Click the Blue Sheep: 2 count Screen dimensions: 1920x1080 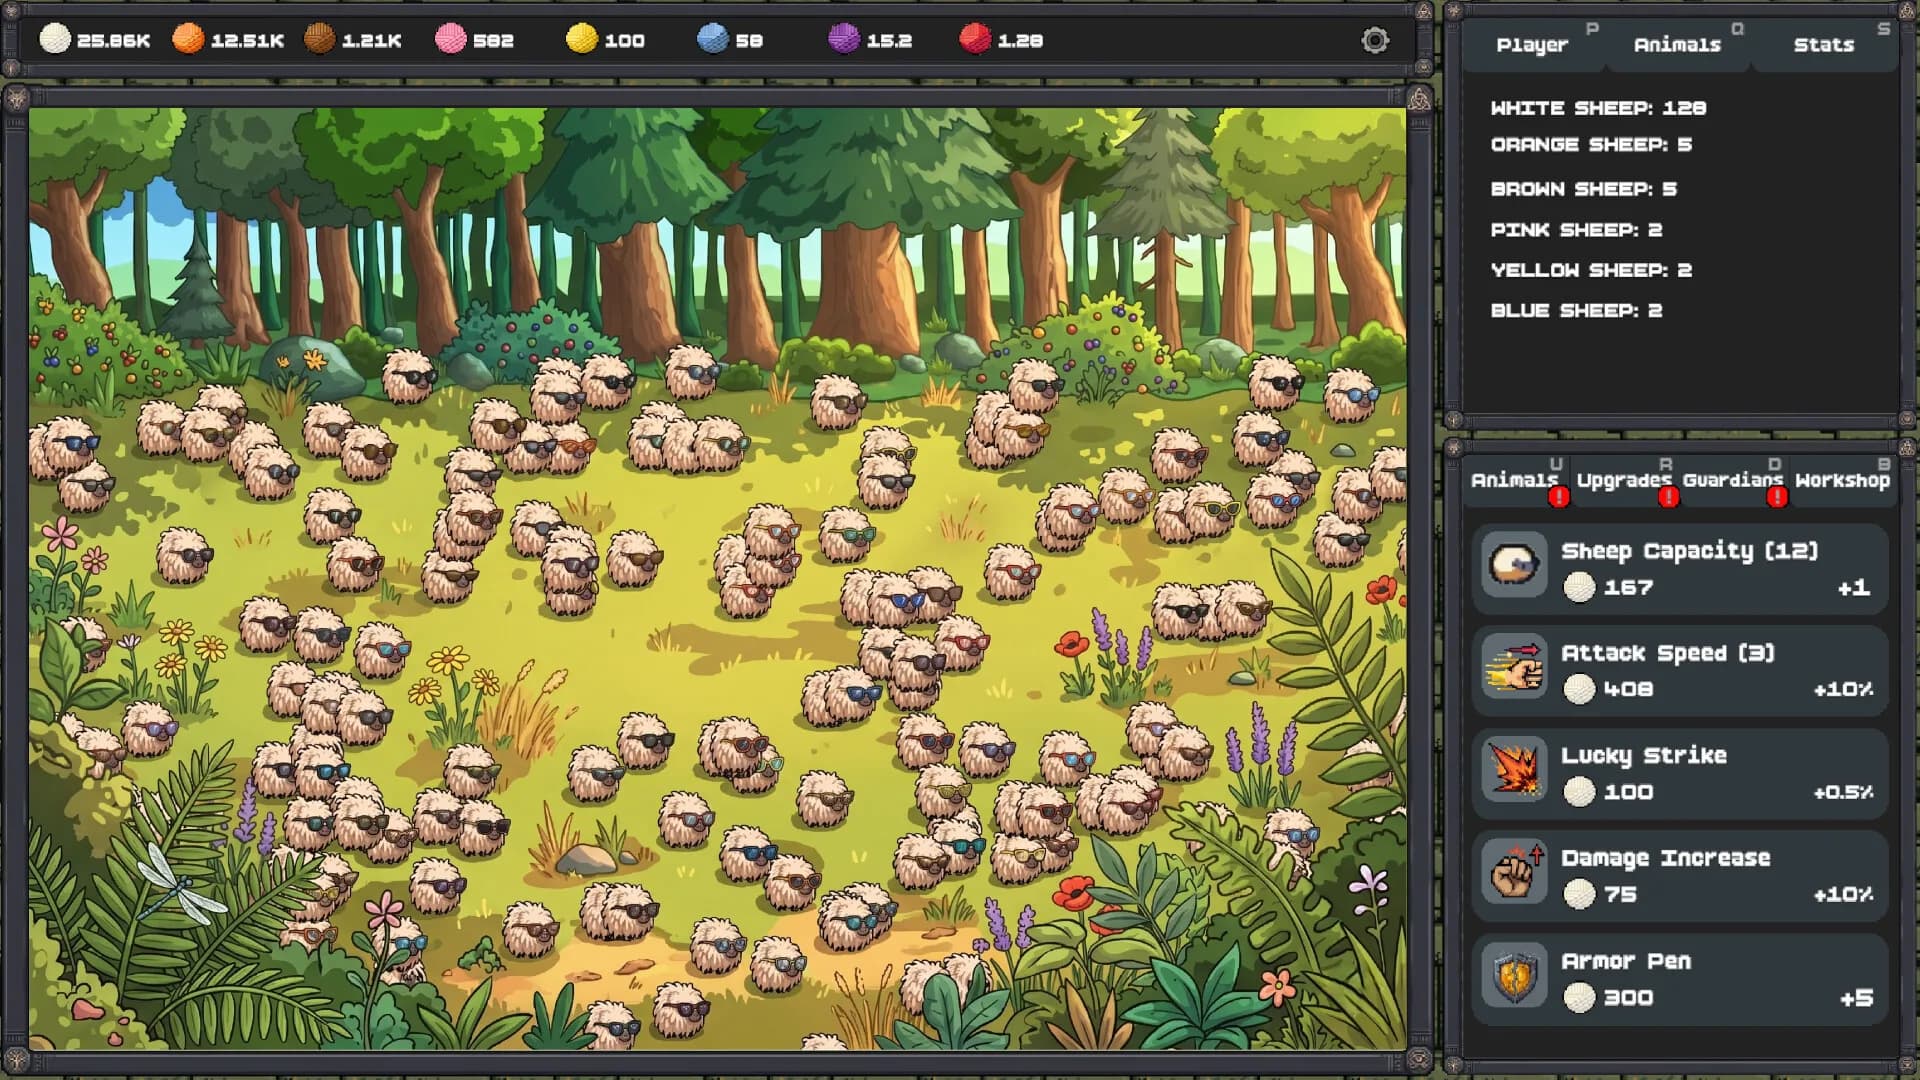(1576, 311)
